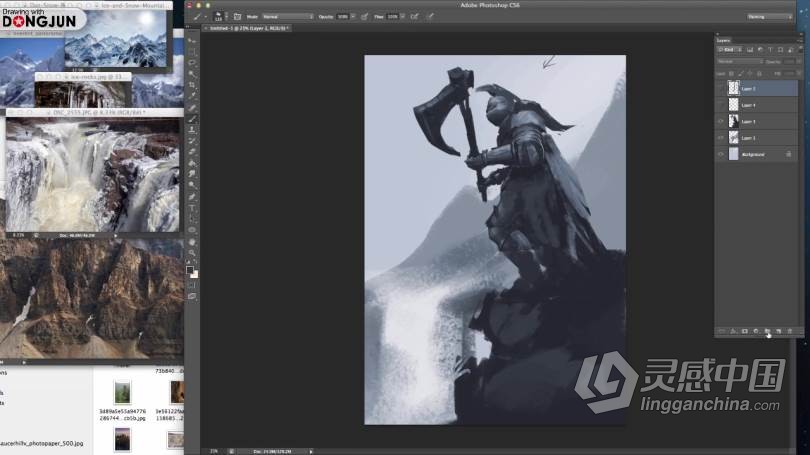Filter layers for pixel layers
This screenshot has width=810, height=455.
coord(750,50)
